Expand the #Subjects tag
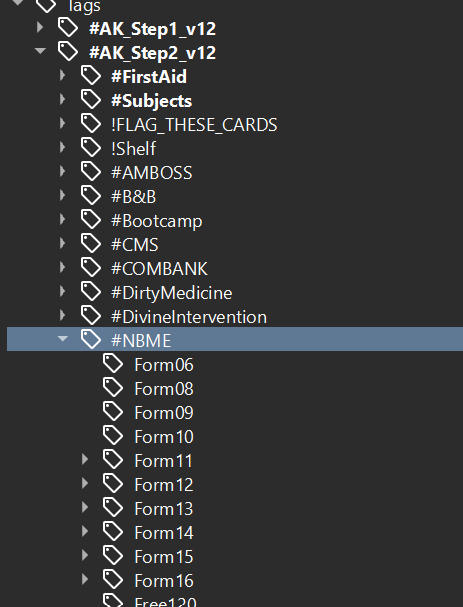This screenshot has width=463, height=607. (62, 99)
